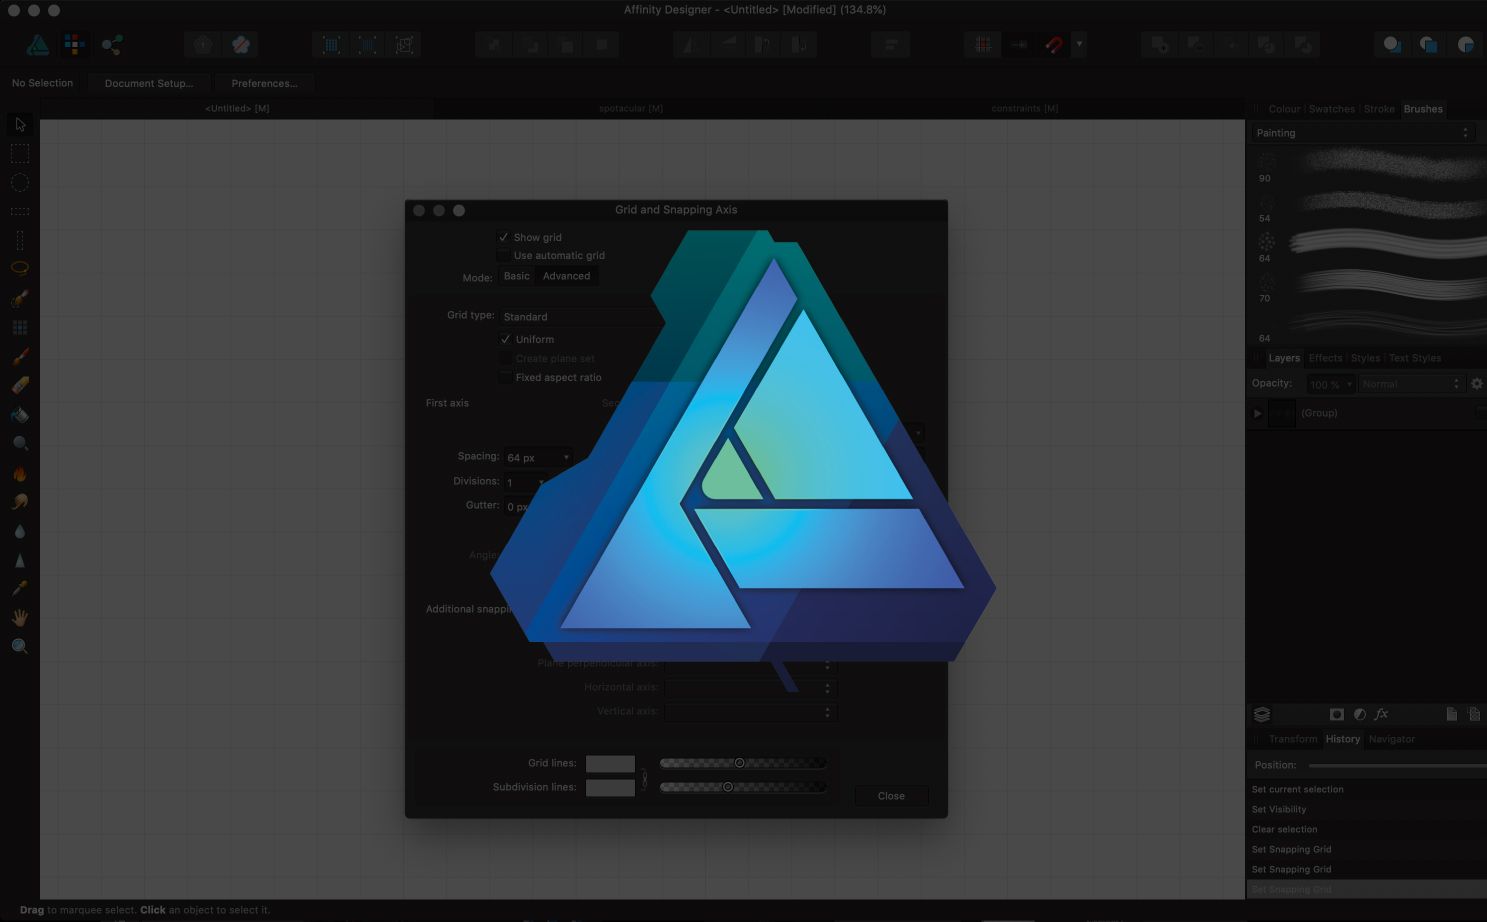Select the Ellipse Marquee tool
This screenshot has width=1487, height=922.
click(19, 181)
